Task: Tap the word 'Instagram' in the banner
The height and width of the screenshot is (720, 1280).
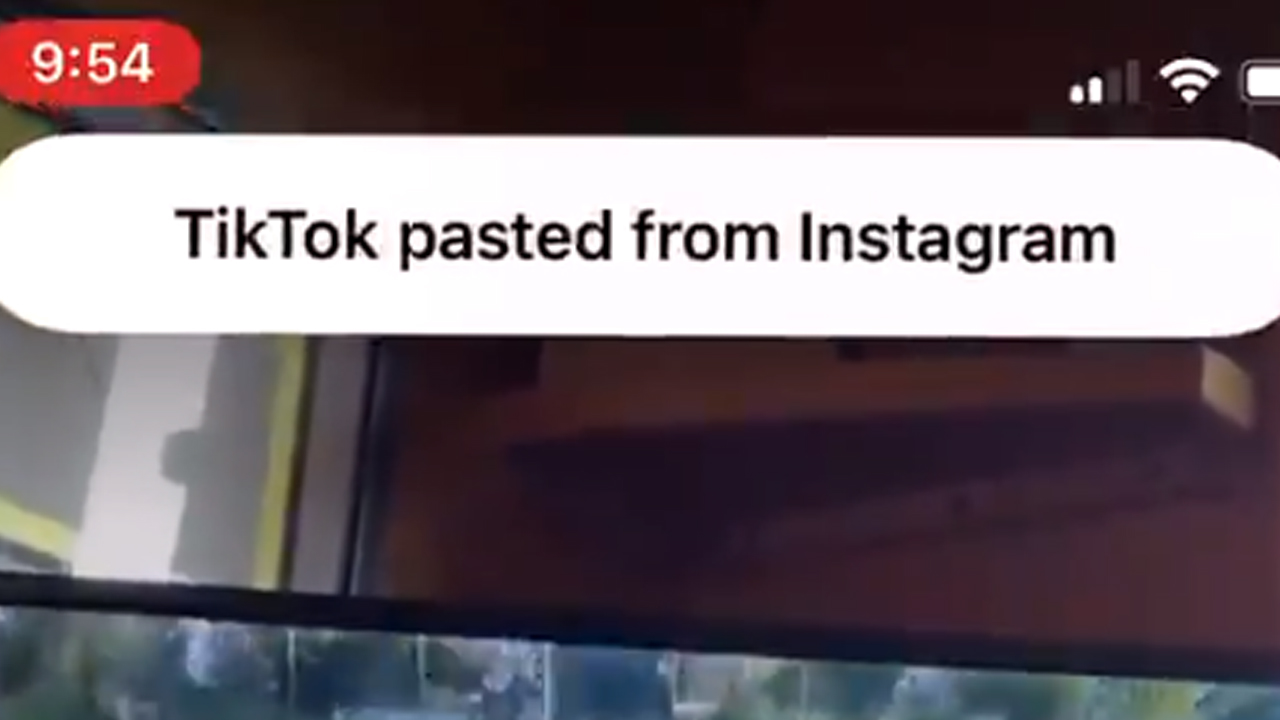Action: click(x=957, y=241)
